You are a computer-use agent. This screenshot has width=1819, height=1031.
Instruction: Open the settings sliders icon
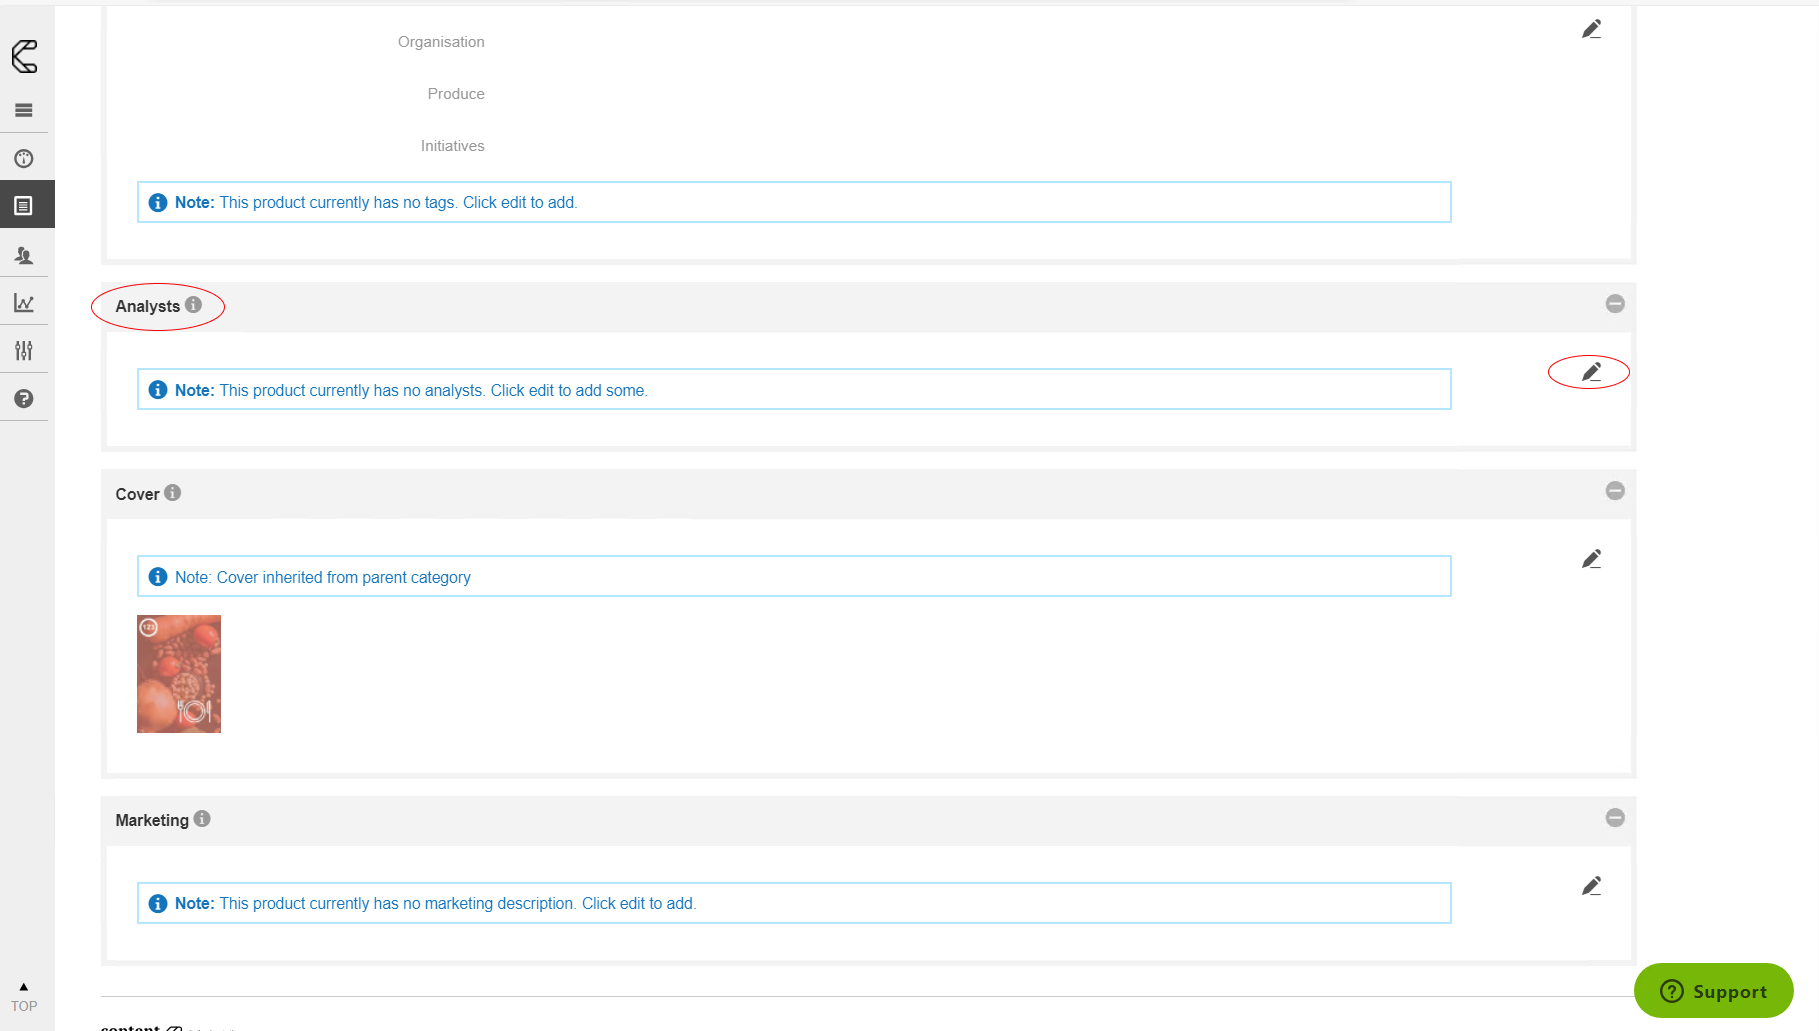coord(24,350)
